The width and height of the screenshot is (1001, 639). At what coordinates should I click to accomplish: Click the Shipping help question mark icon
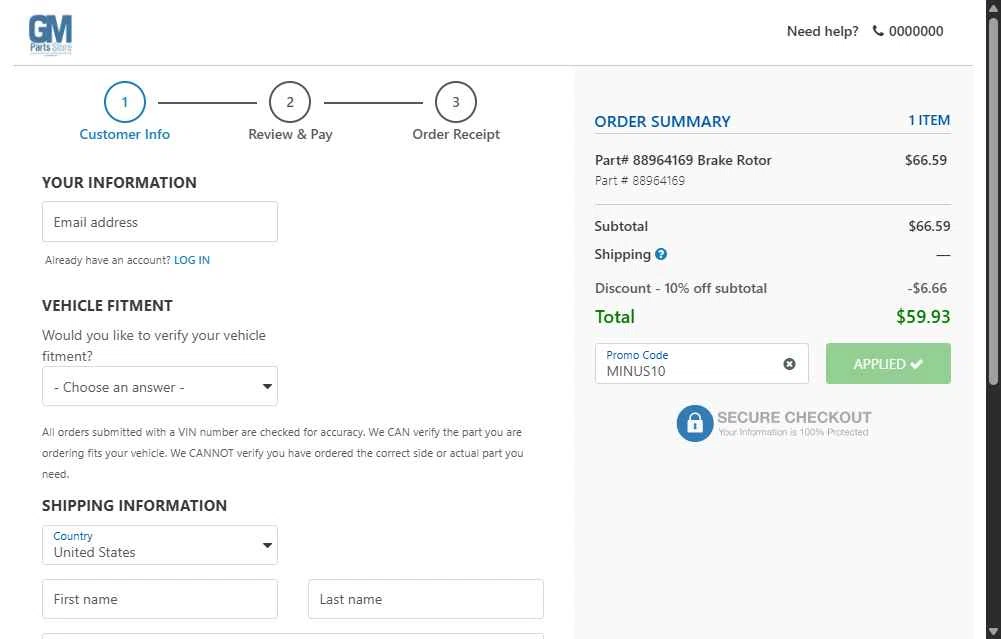point(661,254)
